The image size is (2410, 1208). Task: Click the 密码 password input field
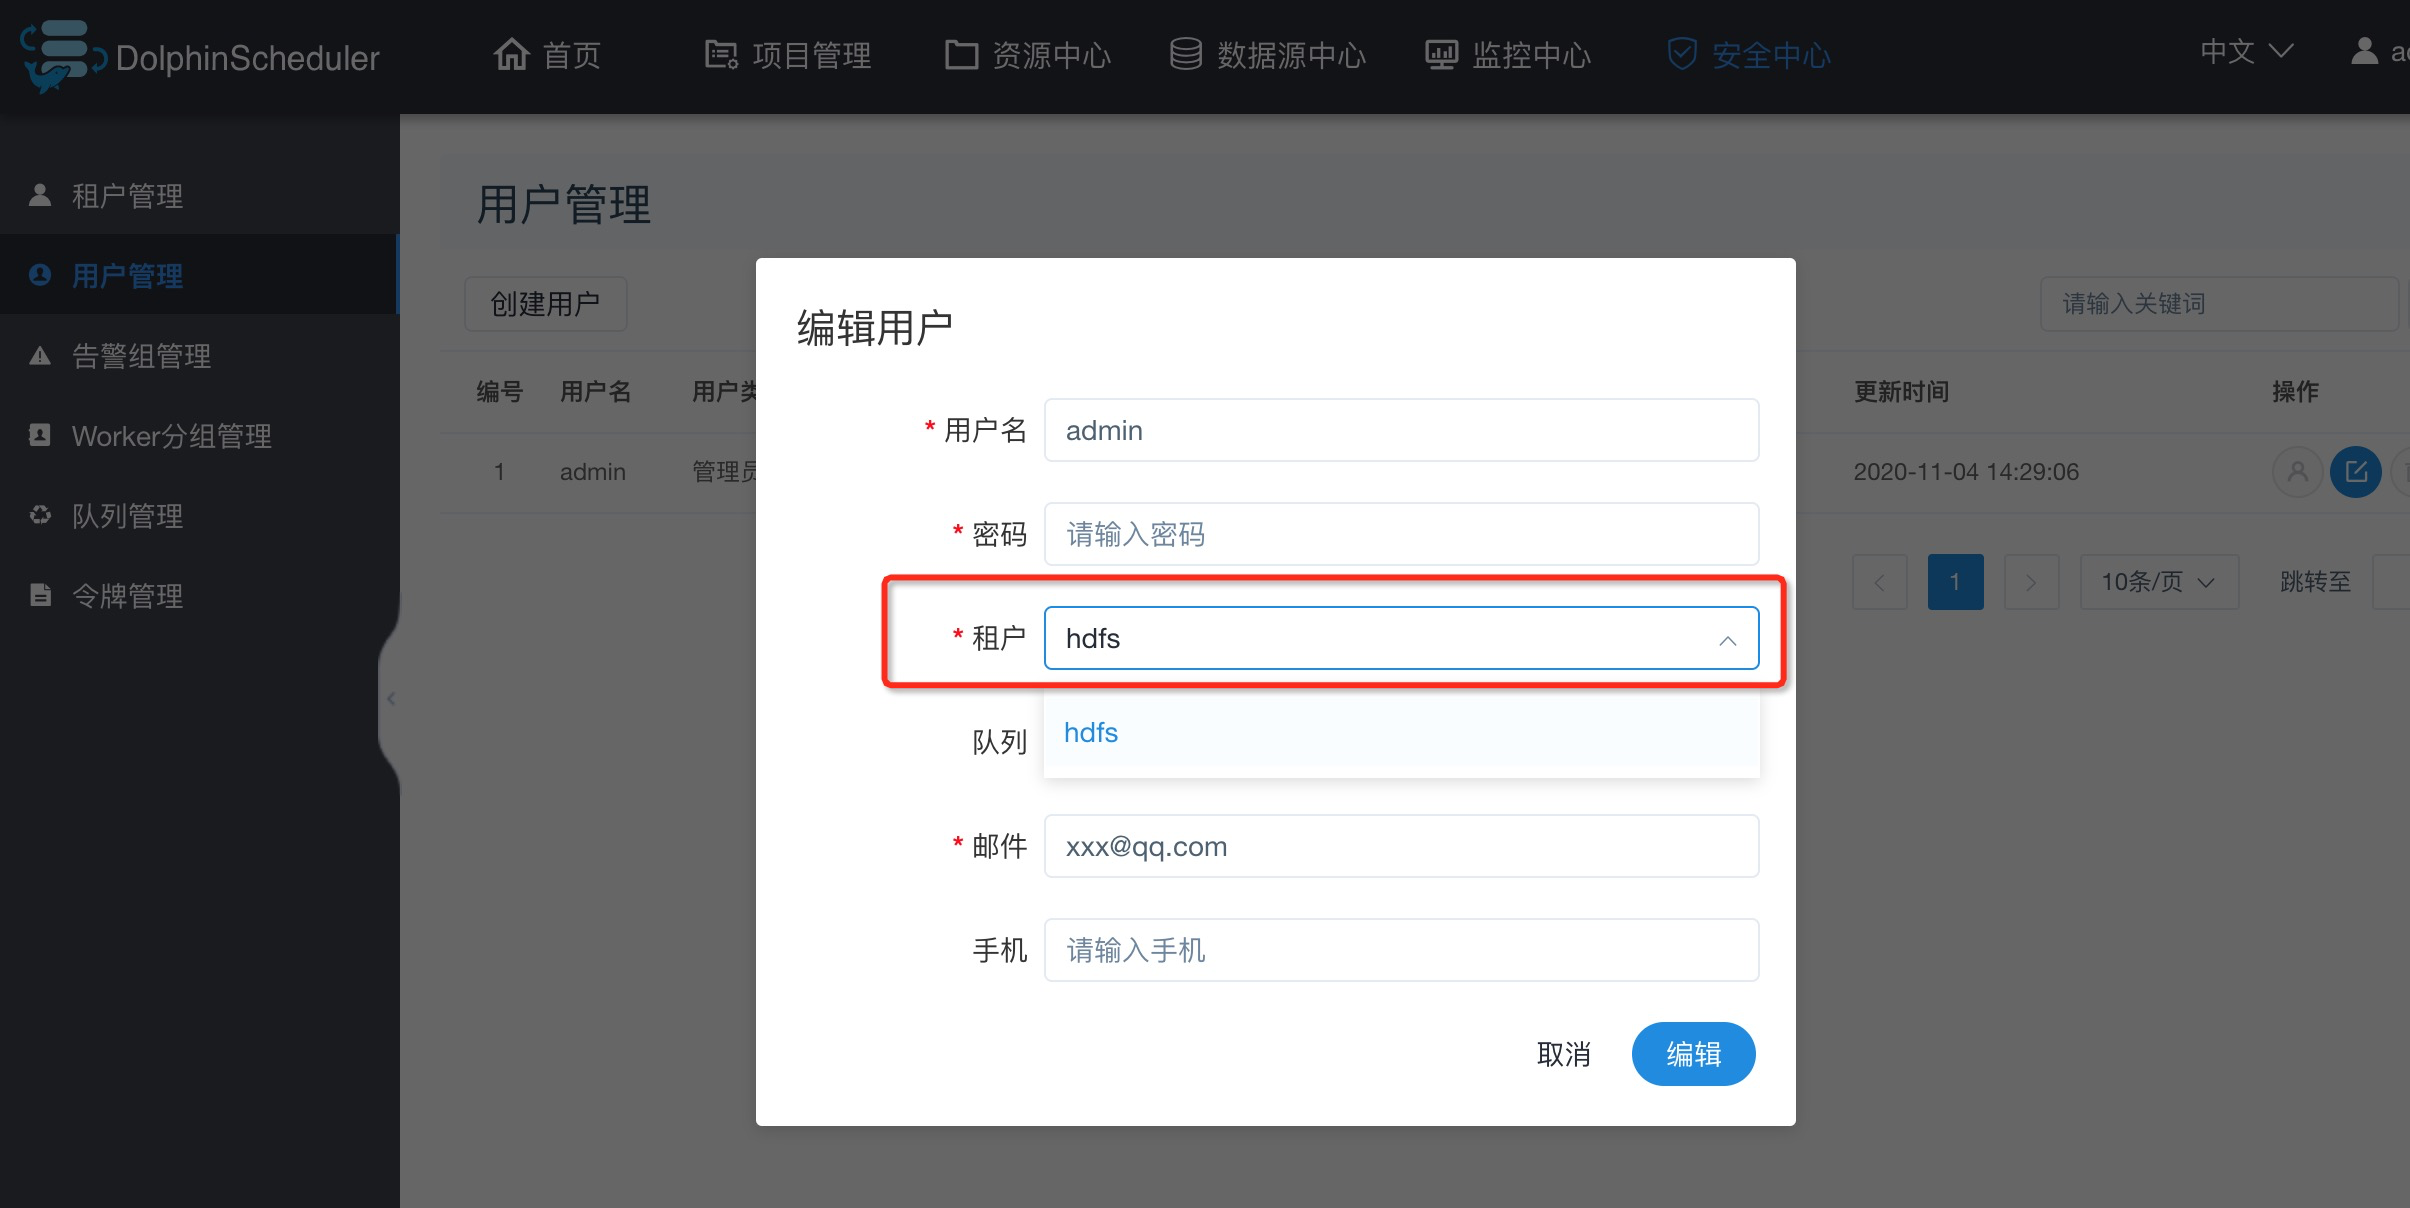[1401, 534]
